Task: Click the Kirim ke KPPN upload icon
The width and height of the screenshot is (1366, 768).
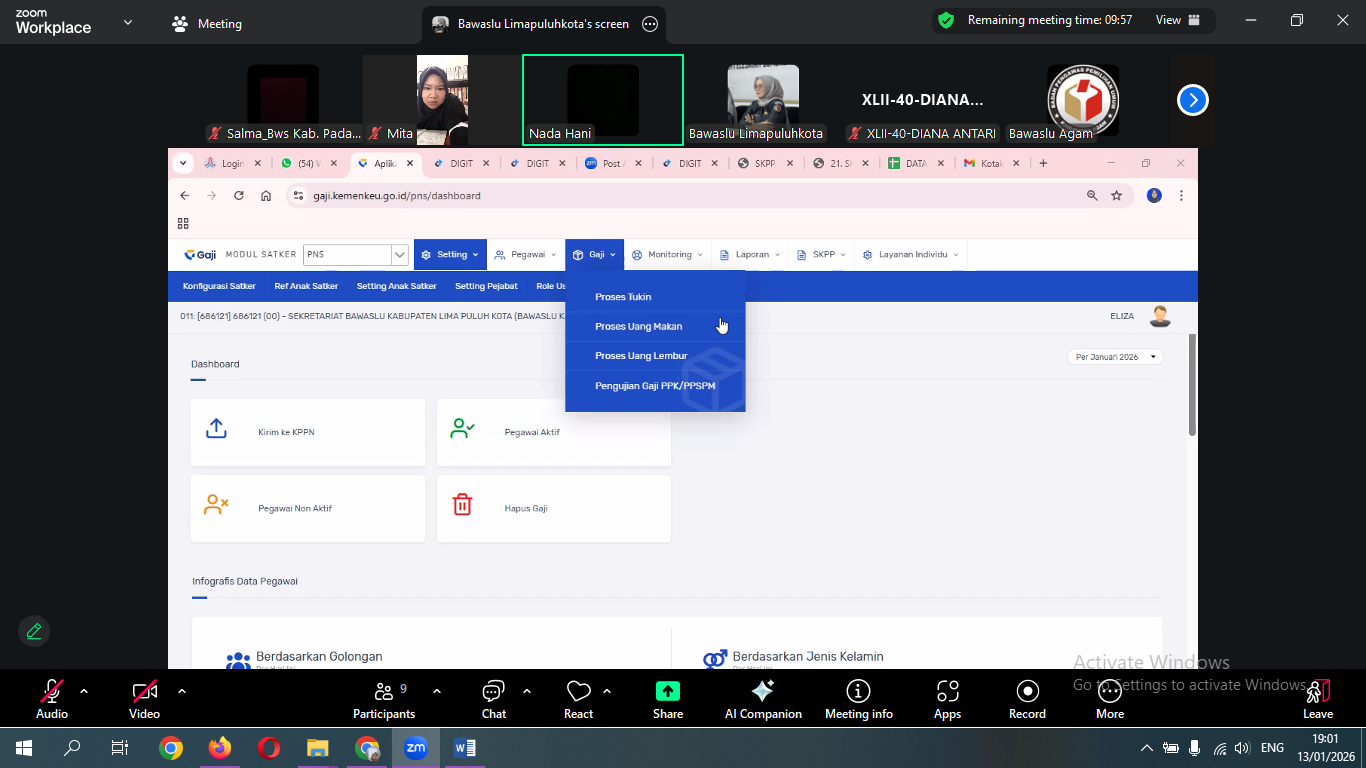Action: point(216,429)
